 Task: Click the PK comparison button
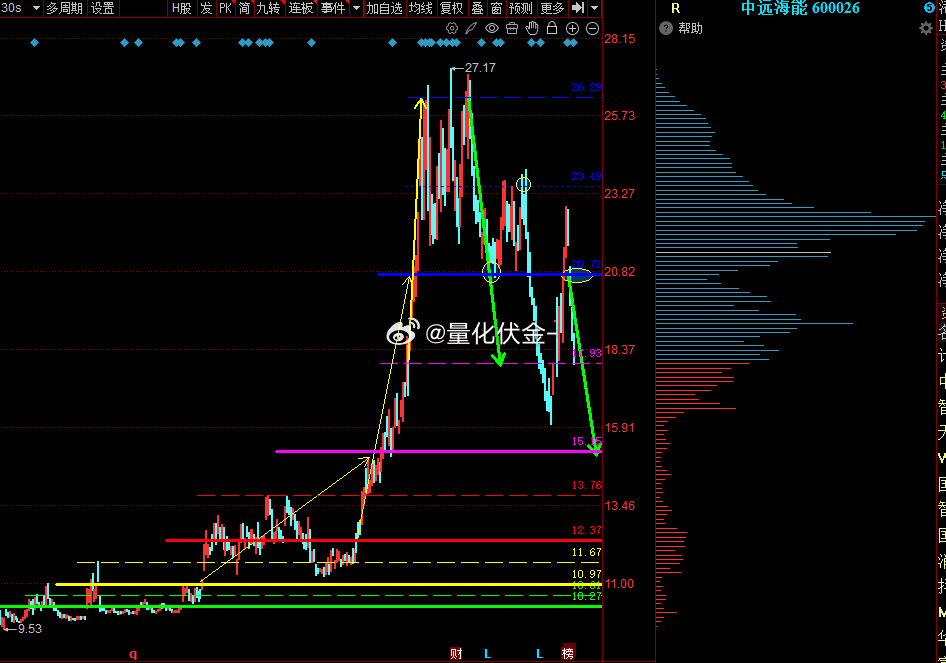(x=225, y=8)
